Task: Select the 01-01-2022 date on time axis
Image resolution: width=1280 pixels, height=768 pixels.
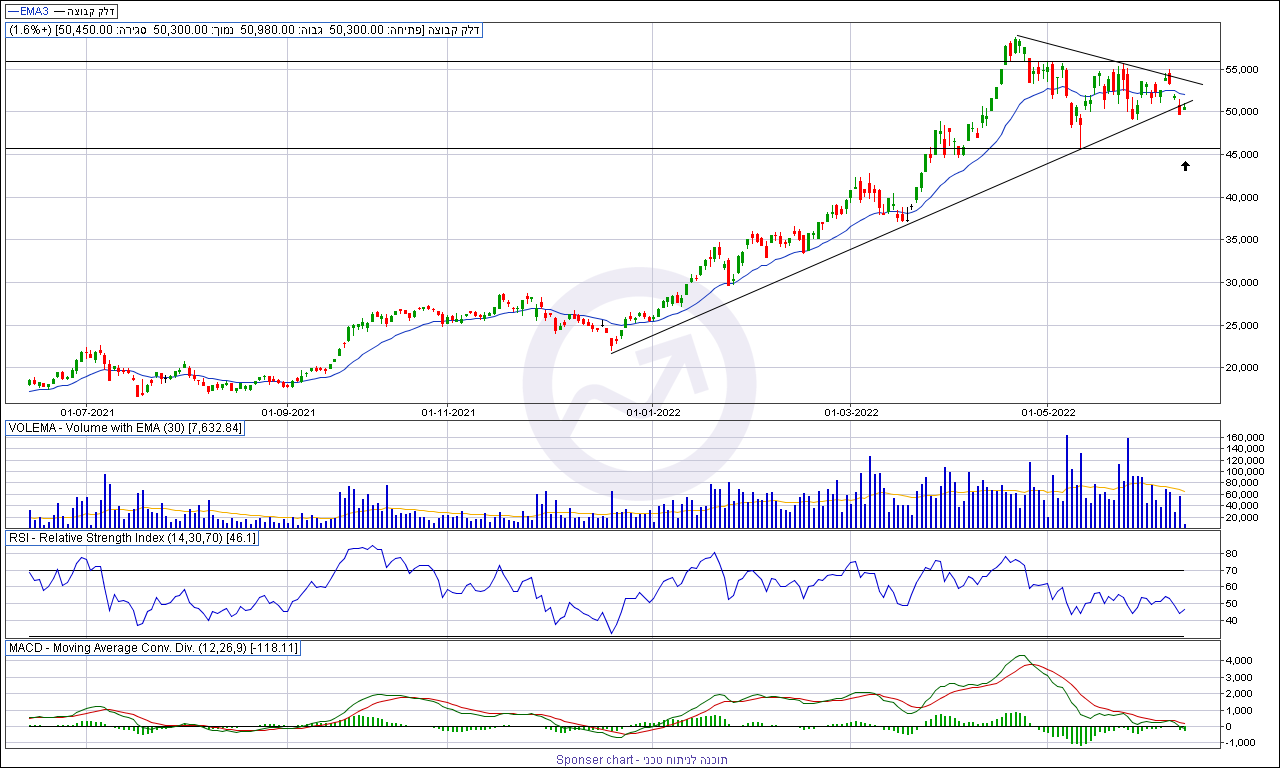Action: tap(652, 411)
